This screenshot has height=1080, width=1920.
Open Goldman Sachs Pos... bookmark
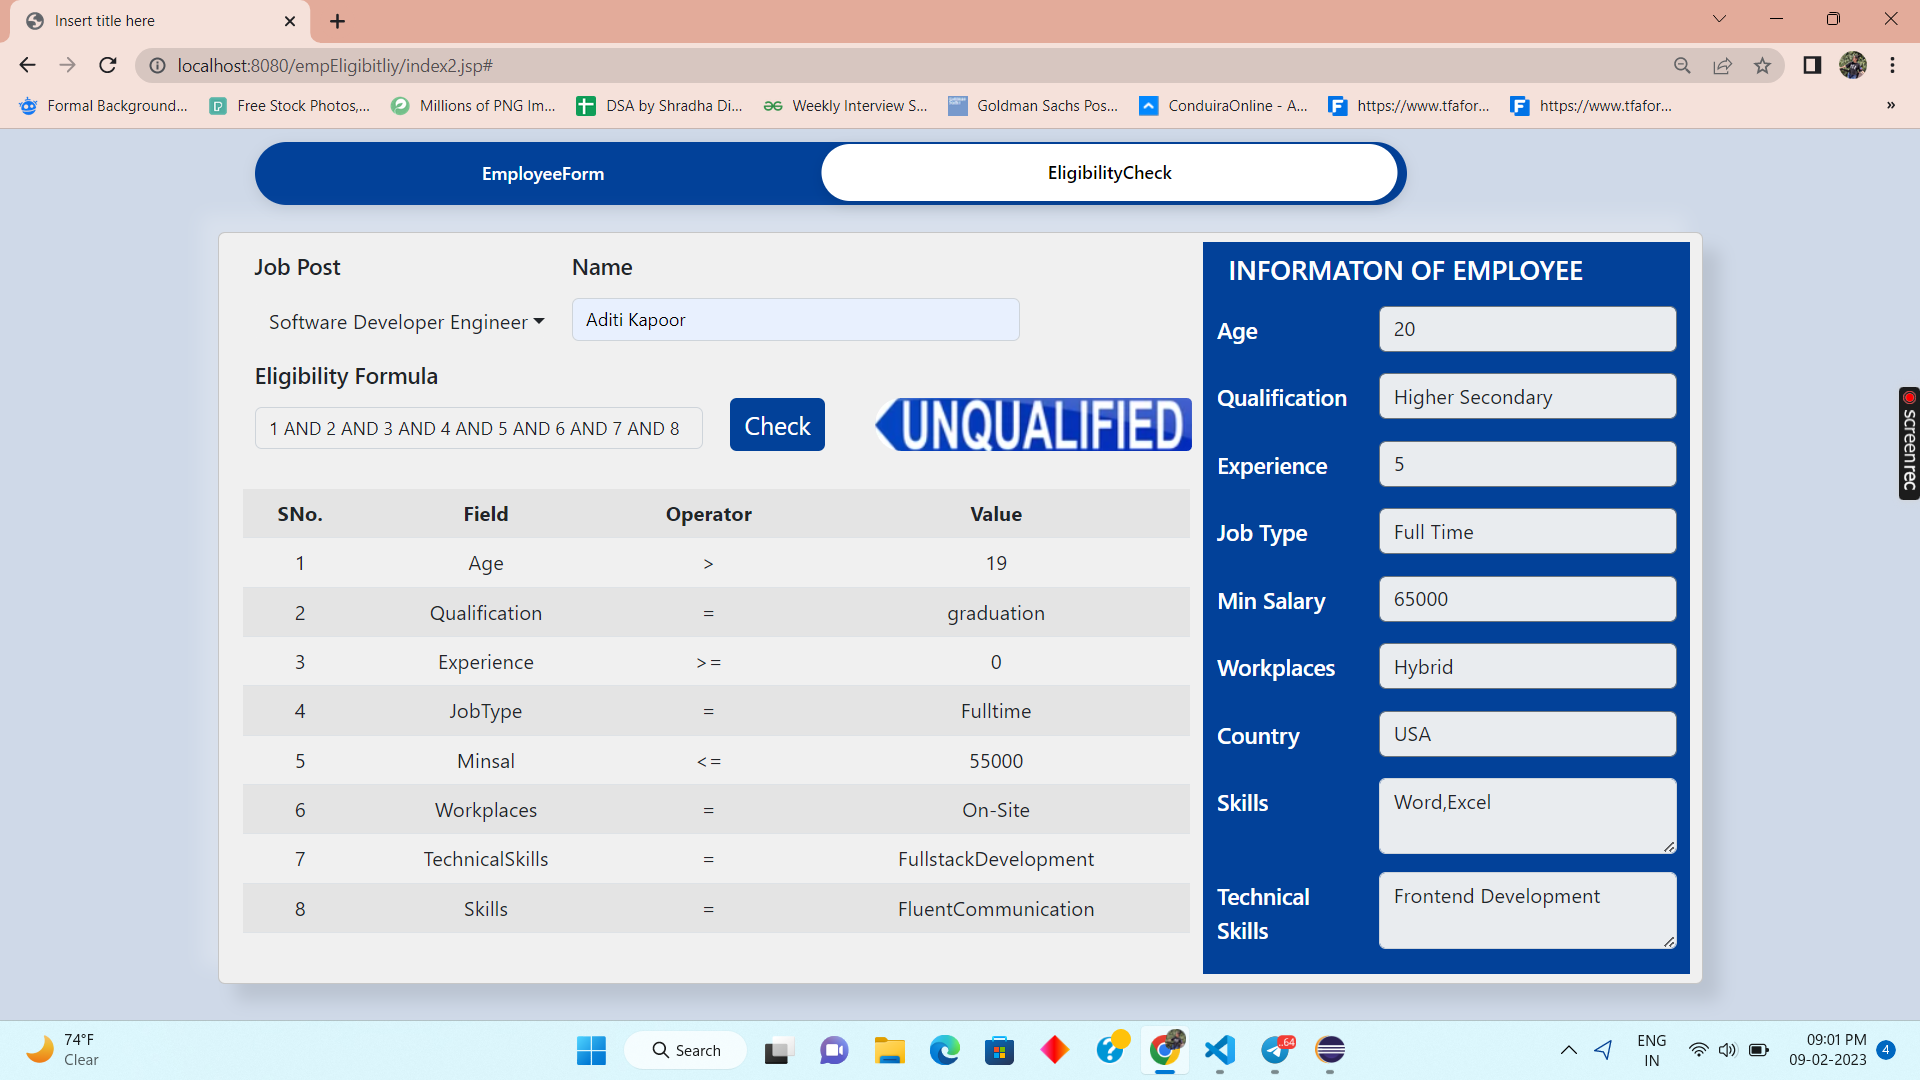(x=1033, y=105)
